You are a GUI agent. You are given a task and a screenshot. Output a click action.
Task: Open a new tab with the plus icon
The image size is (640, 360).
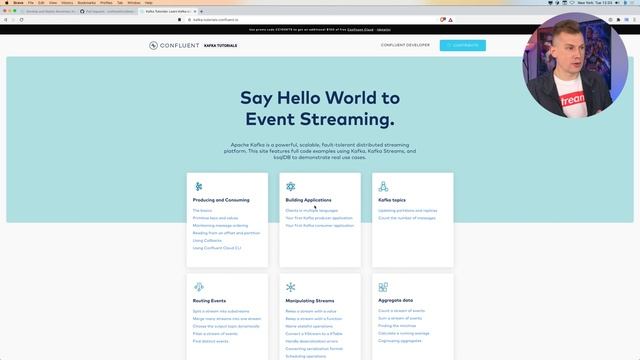(x=202, y=11)
